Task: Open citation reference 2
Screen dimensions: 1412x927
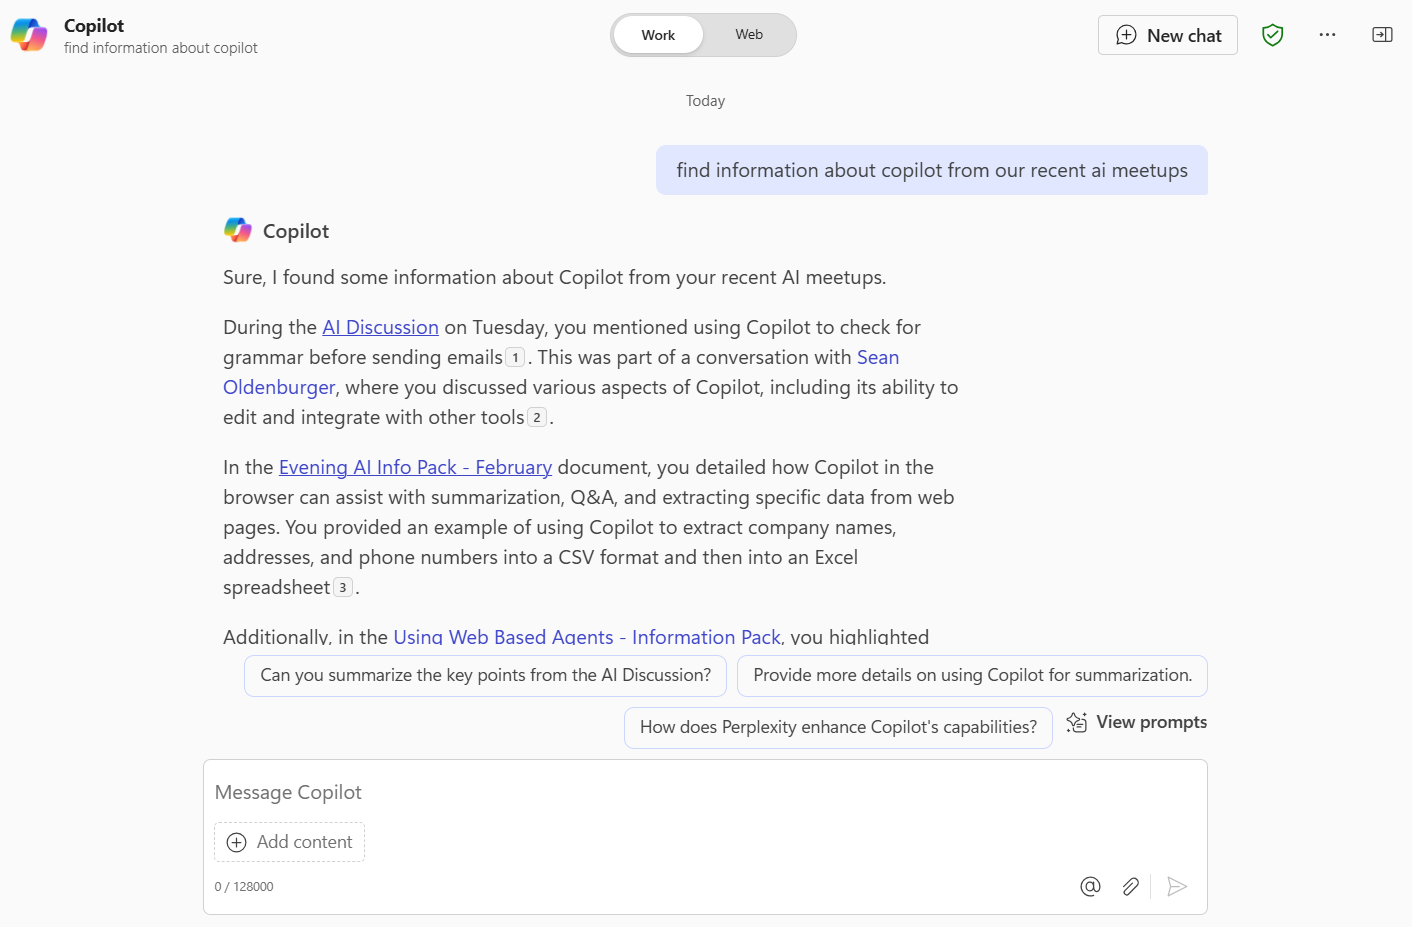Action: point(537,417)
